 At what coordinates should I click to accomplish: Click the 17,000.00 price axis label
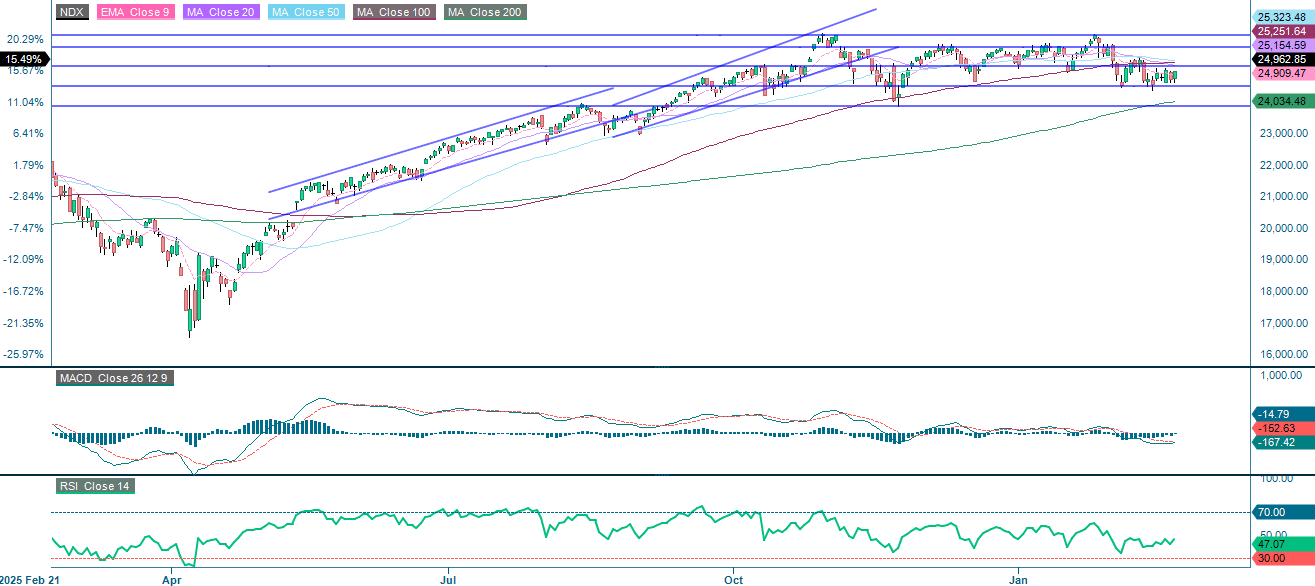pos(1284,323)
